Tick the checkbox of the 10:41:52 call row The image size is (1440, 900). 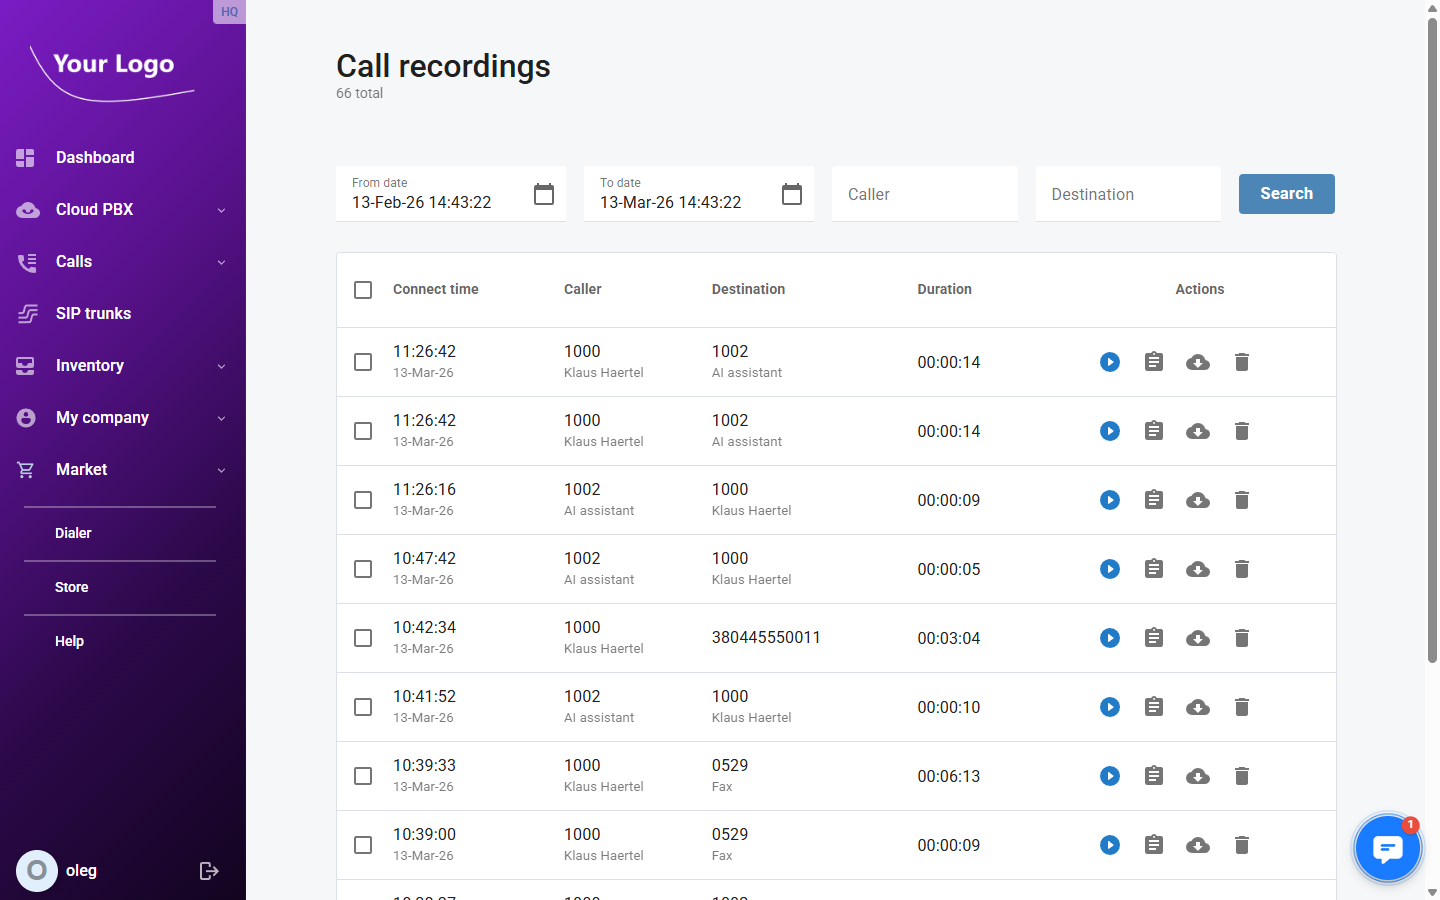pyautogui.click(x=363, y=707)
